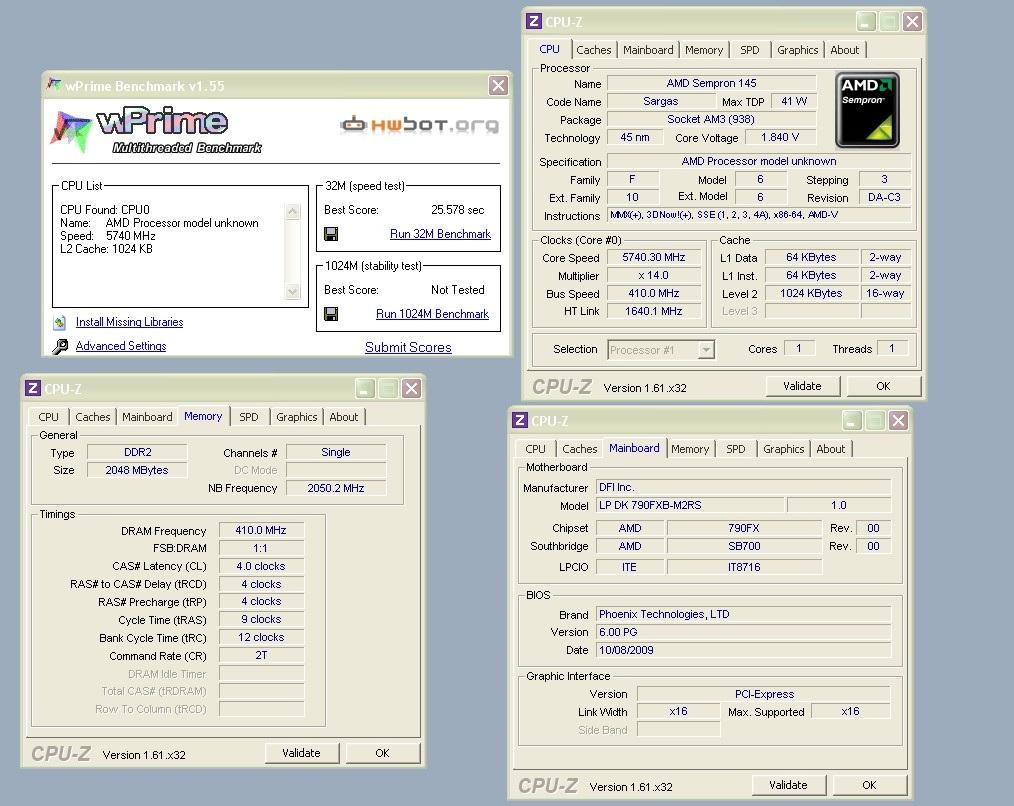Click the DRAM Frequency value 410.0 MHz
This screenshot has width=1014, height=806.
[x=261, y=530]
